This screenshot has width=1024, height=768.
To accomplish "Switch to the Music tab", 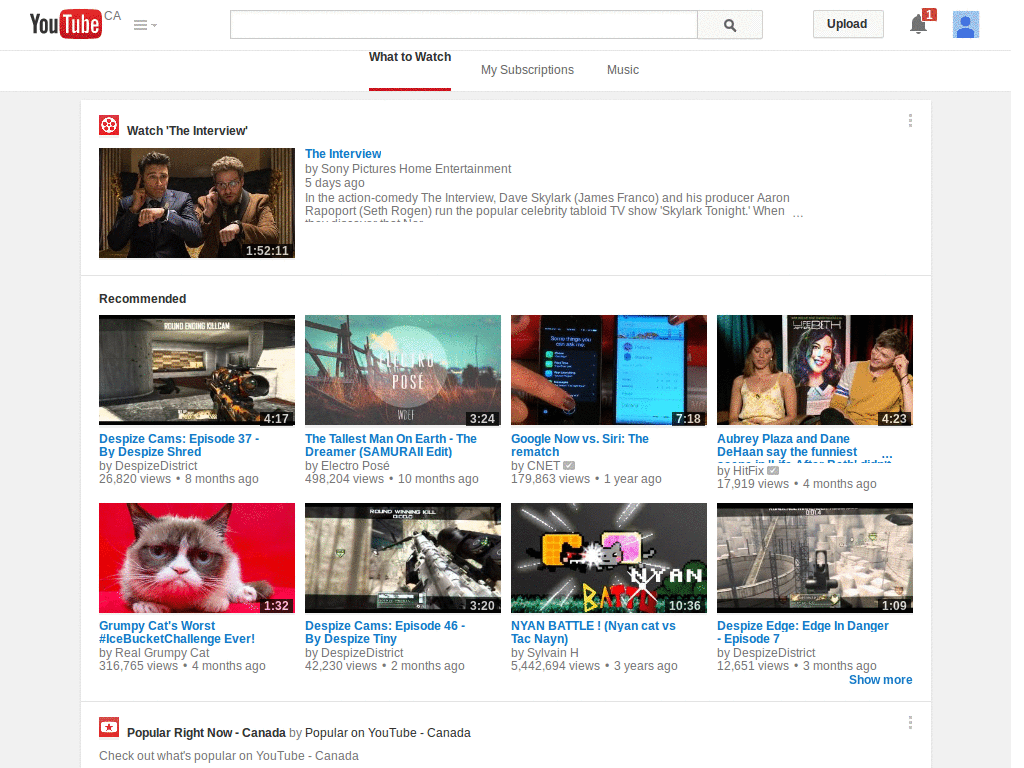I will click(622, 70).
